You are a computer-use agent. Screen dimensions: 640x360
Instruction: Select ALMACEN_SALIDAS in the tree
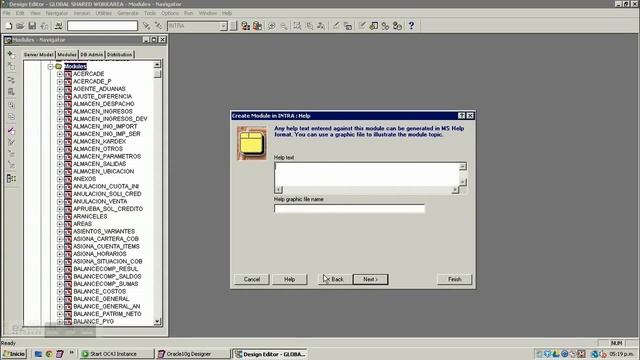[x=100, y=164]
